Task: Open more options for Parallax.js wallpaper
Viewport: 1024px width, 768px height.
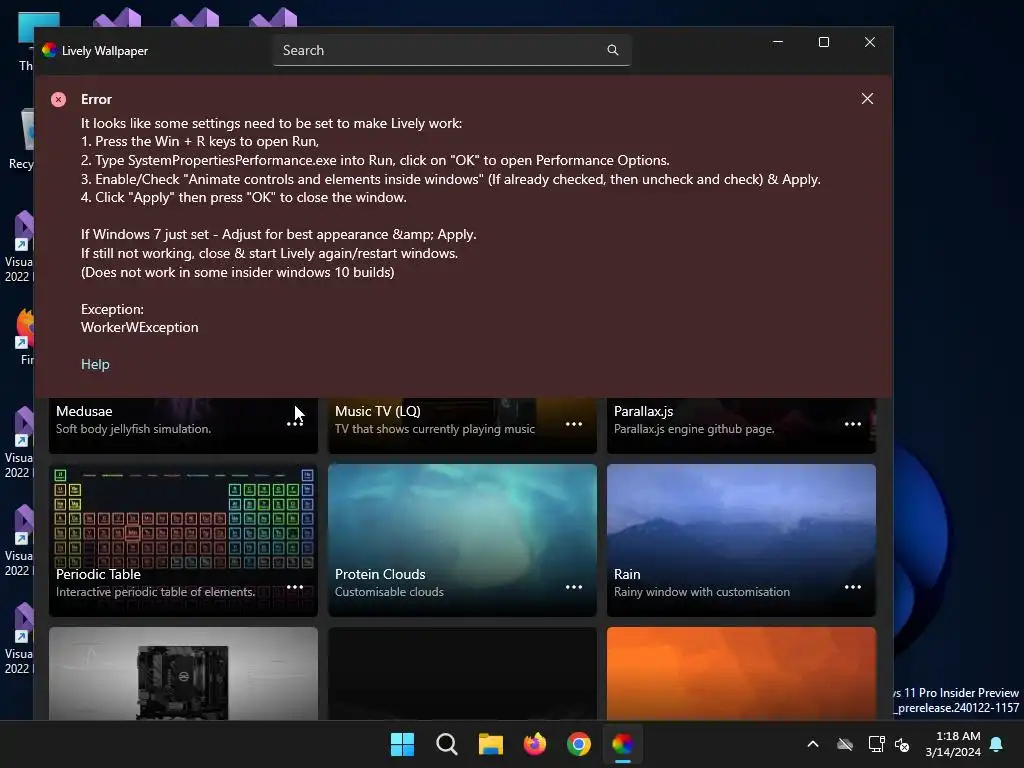Action: click(852, 424)
